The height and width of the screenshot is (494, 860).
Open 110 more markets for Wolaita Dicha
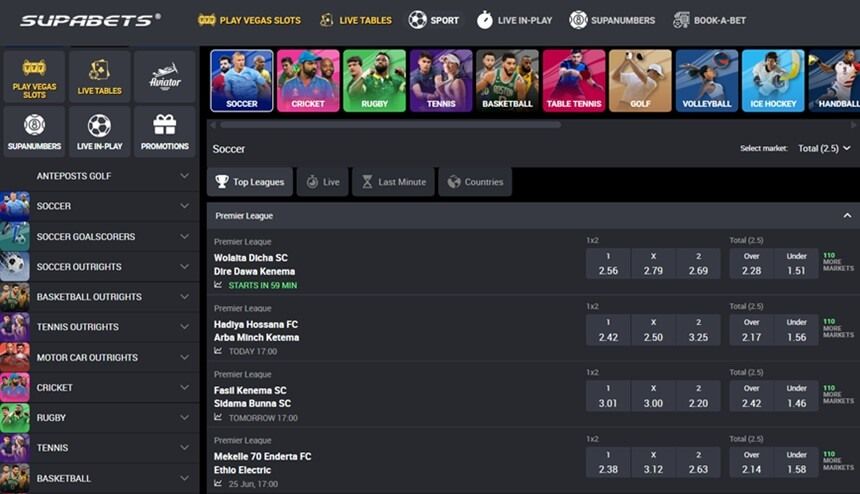[838, 262]
